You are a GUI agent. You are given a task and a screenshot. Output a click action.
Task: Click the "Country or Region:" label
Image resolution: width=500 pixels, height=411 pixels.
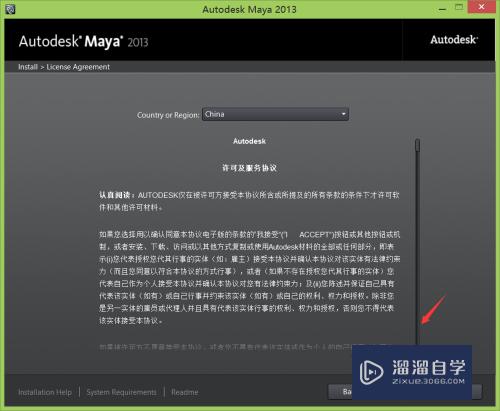[x=168, y=115]
